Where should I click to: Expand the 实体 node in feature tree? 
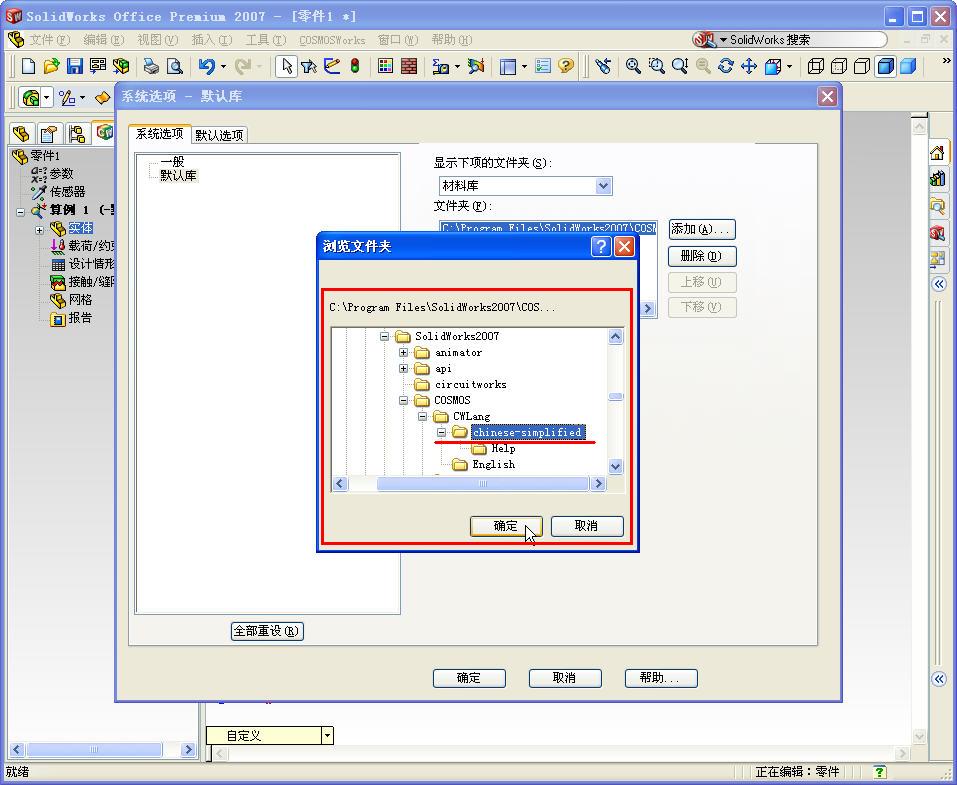(x=40, y=231)
